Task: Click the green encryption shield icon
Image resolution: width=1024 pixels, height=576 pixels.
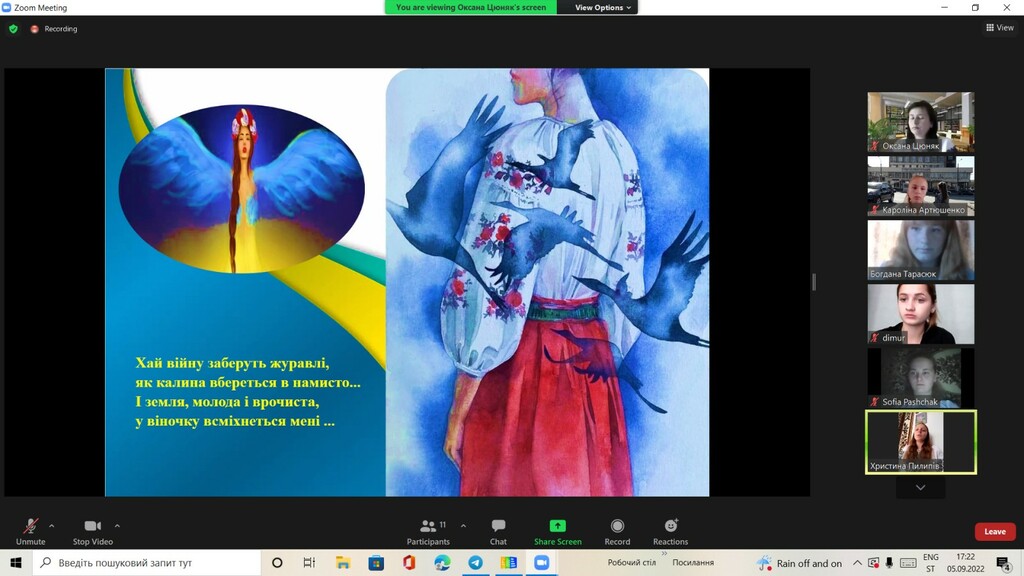Action: [x=13, y=29]
